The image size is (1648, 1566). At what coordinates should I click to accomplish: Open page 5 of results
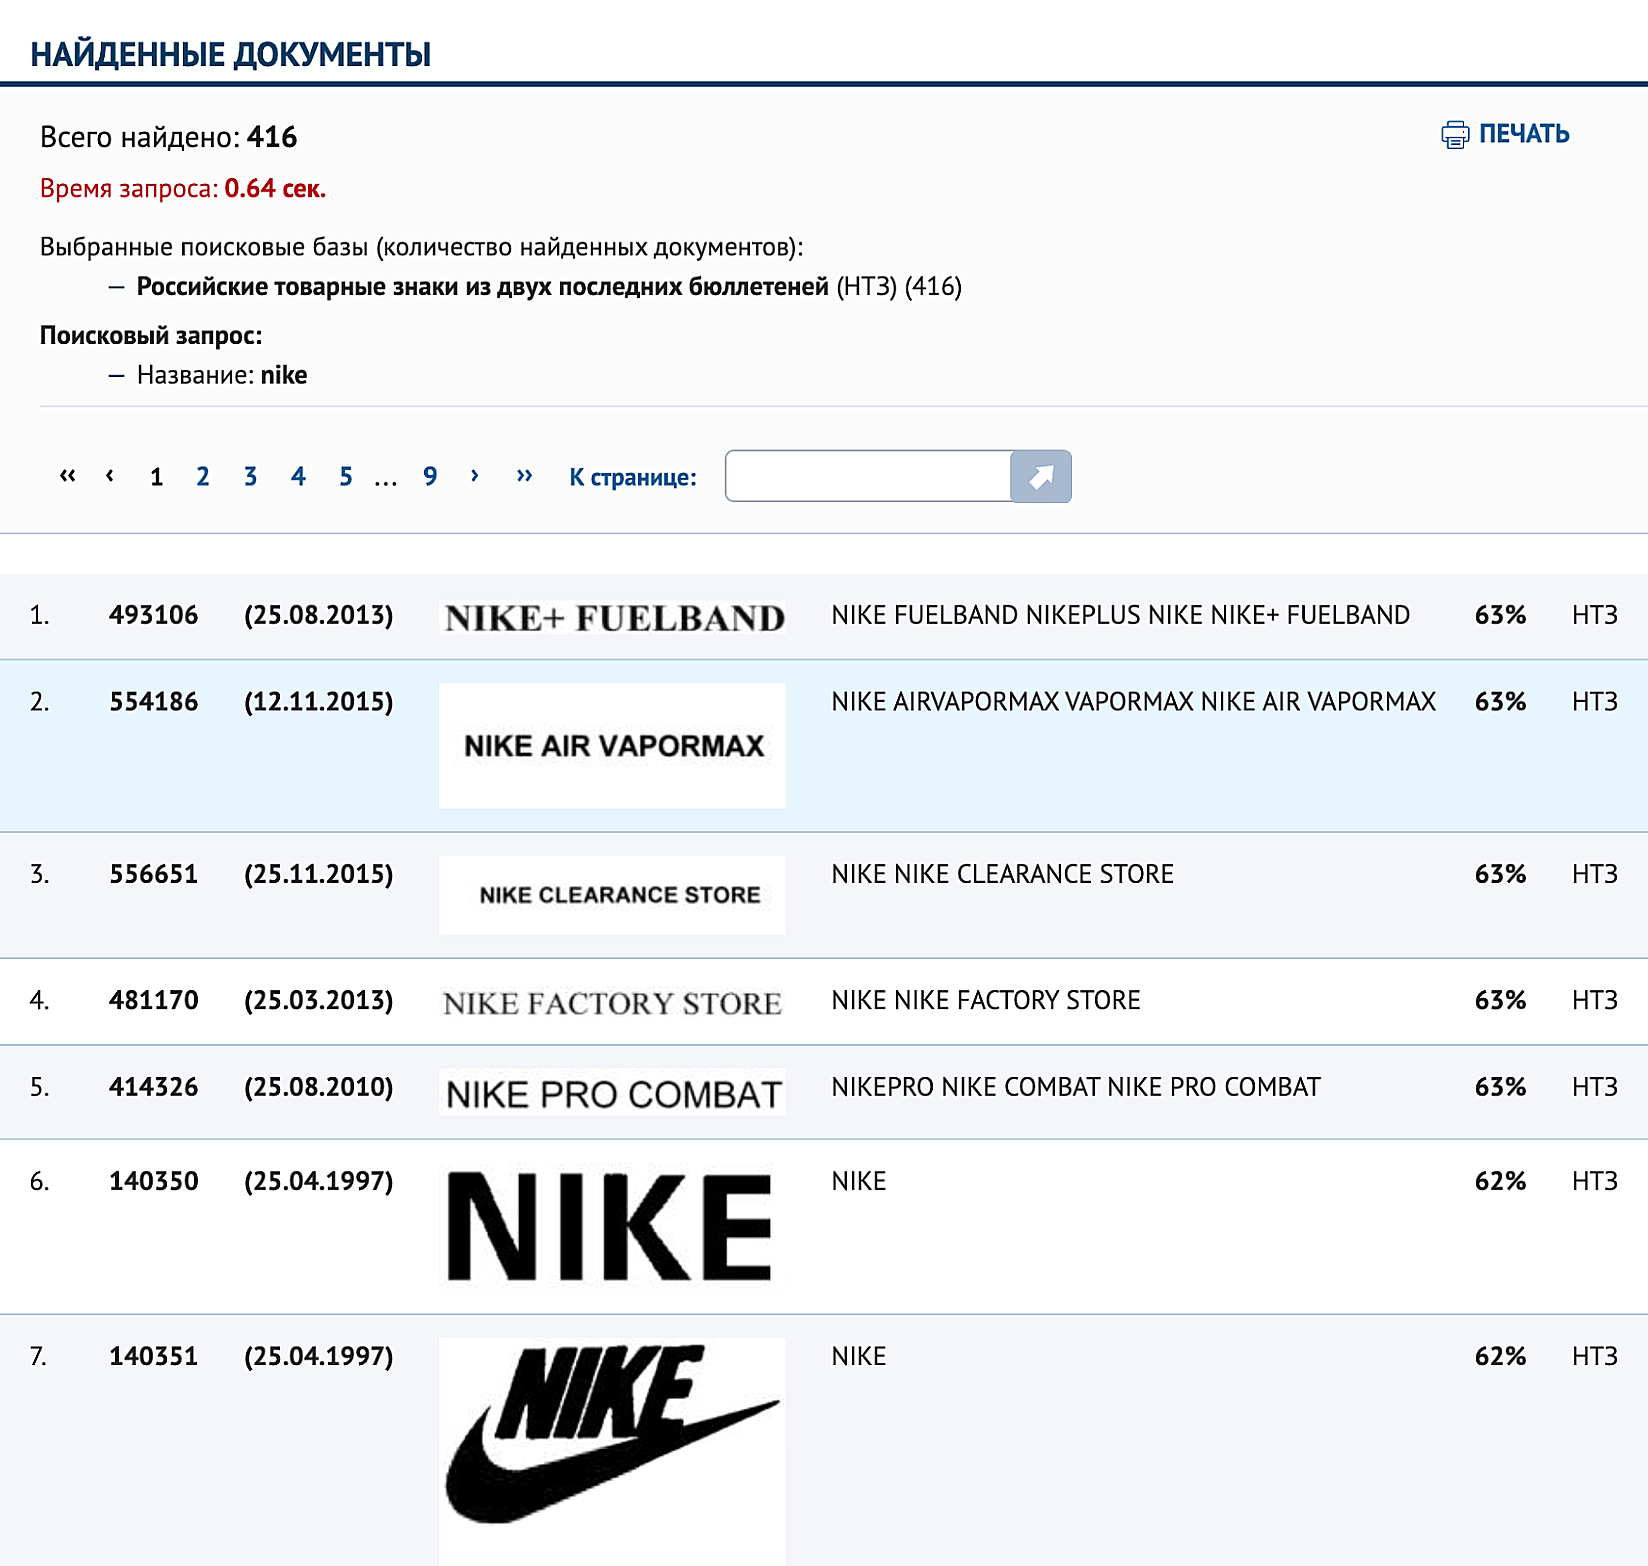[x=346, y=476]
